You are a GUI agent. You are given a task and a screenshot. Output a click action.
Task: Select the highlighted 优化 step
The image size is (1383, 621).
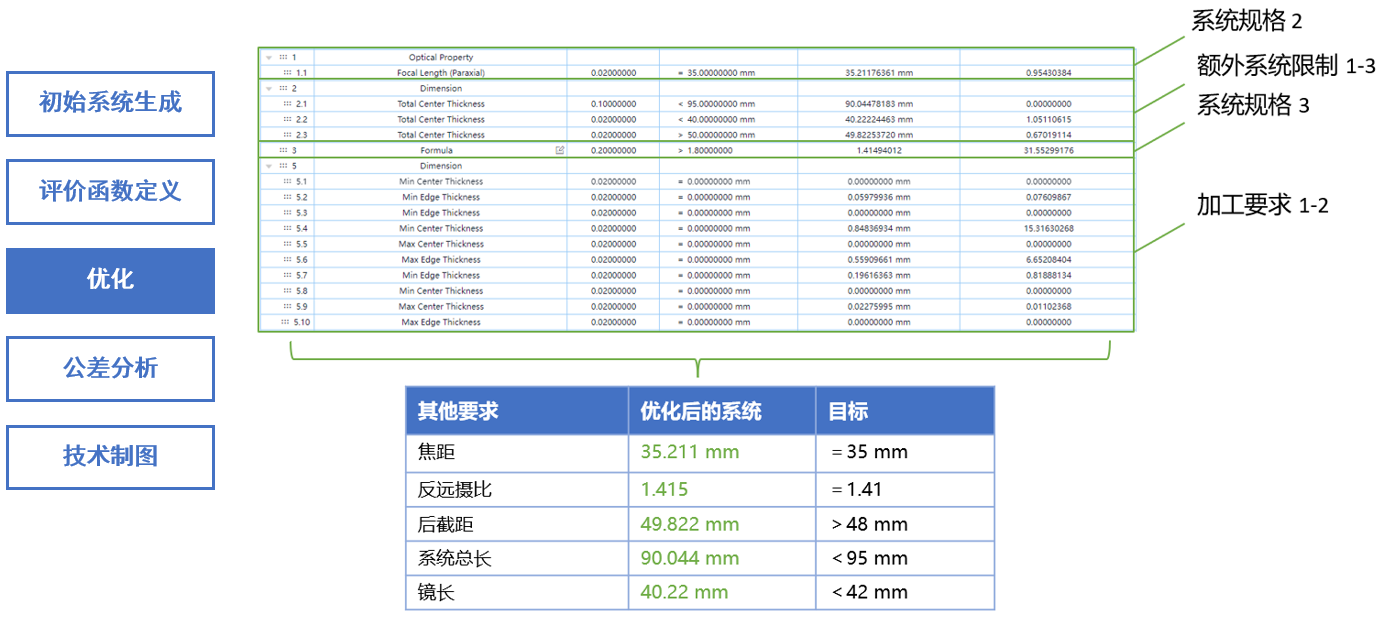110,280
